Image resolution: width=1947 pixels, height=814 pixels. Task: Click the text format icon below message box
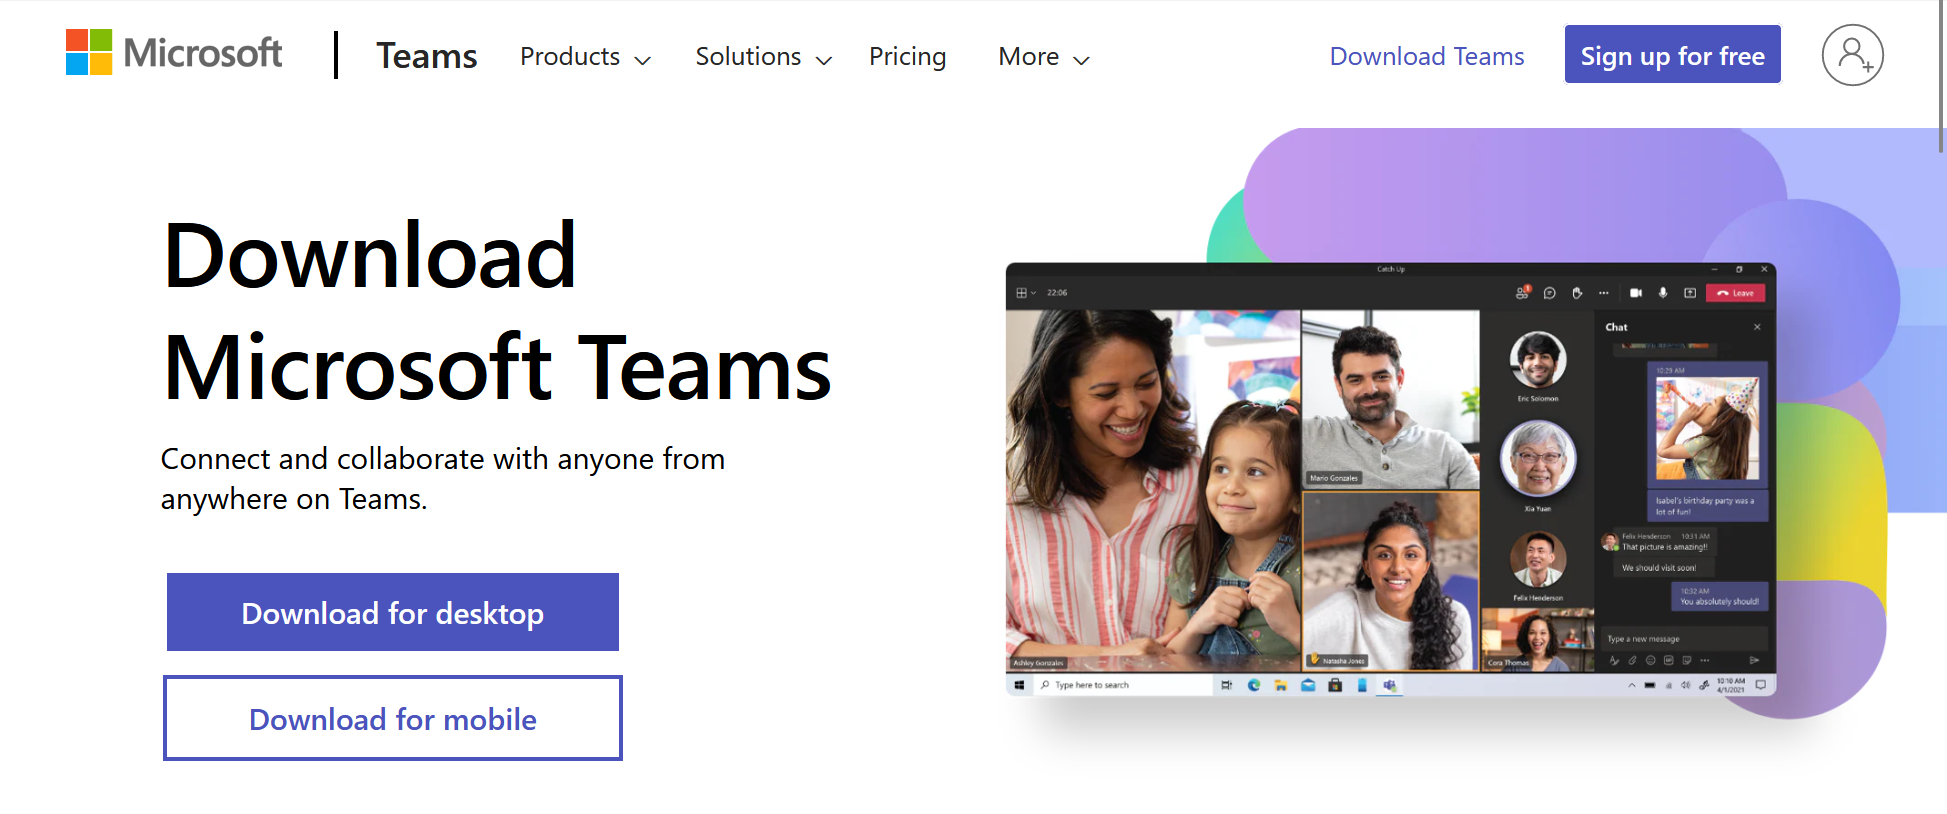click(1614, 660)
